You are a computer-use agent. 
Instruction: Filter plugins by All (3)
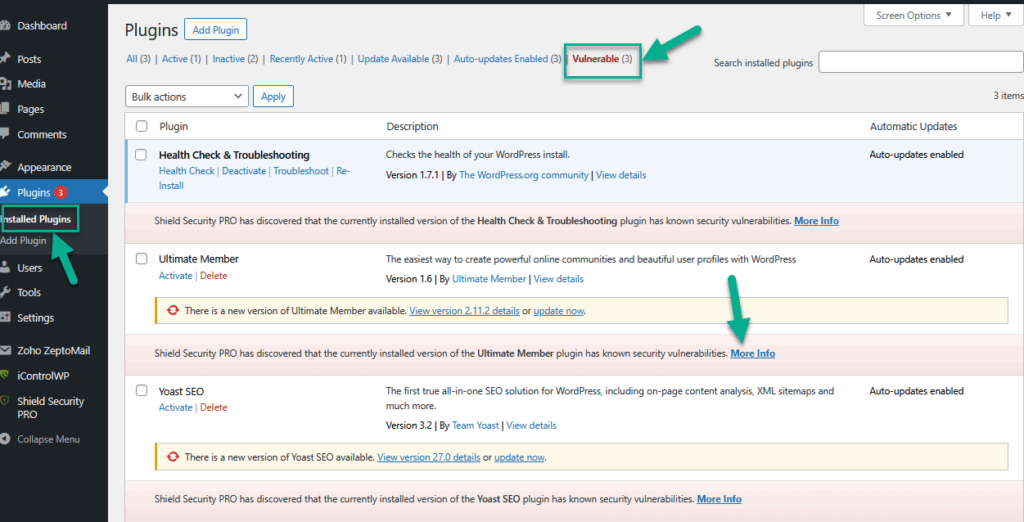tap(138, 59)
